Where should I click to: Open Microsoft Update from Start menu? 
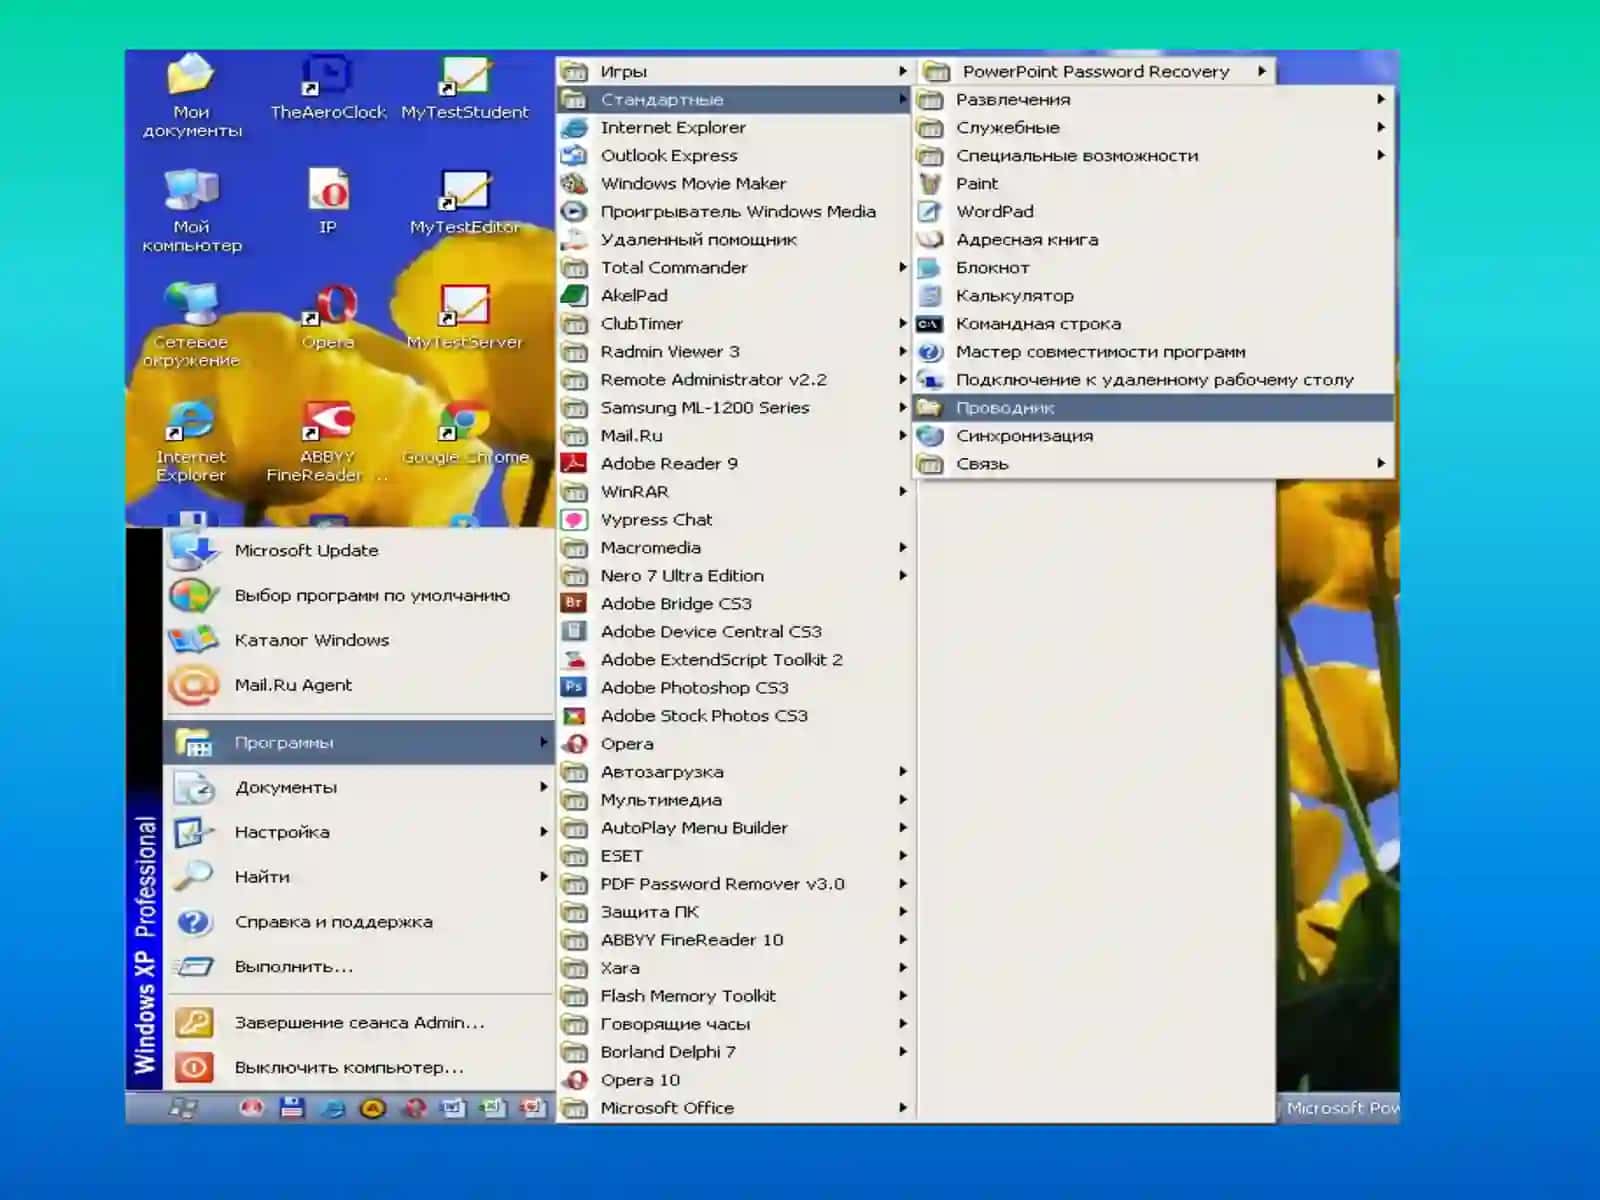[x=359, y=551]
